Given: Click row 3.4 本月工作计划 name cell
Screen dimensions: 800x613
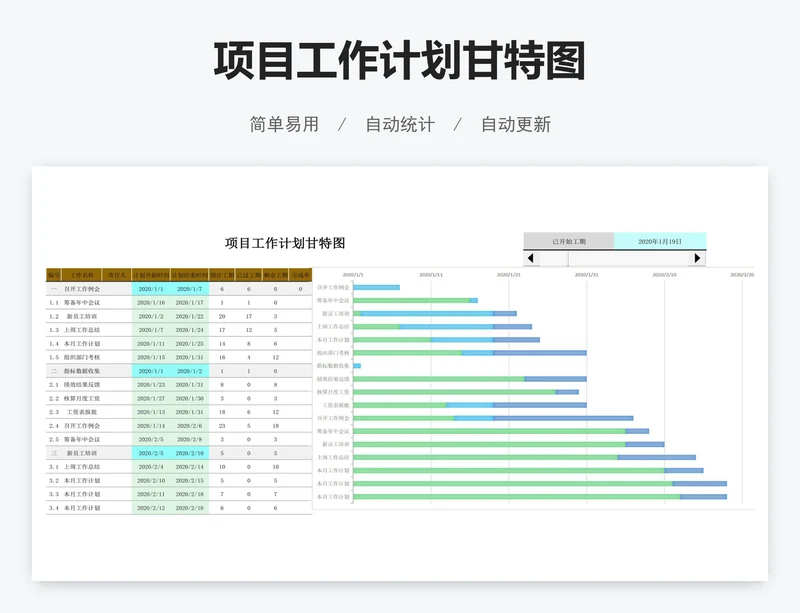Looking at the screenshot, I should click(x=82, y=508).
